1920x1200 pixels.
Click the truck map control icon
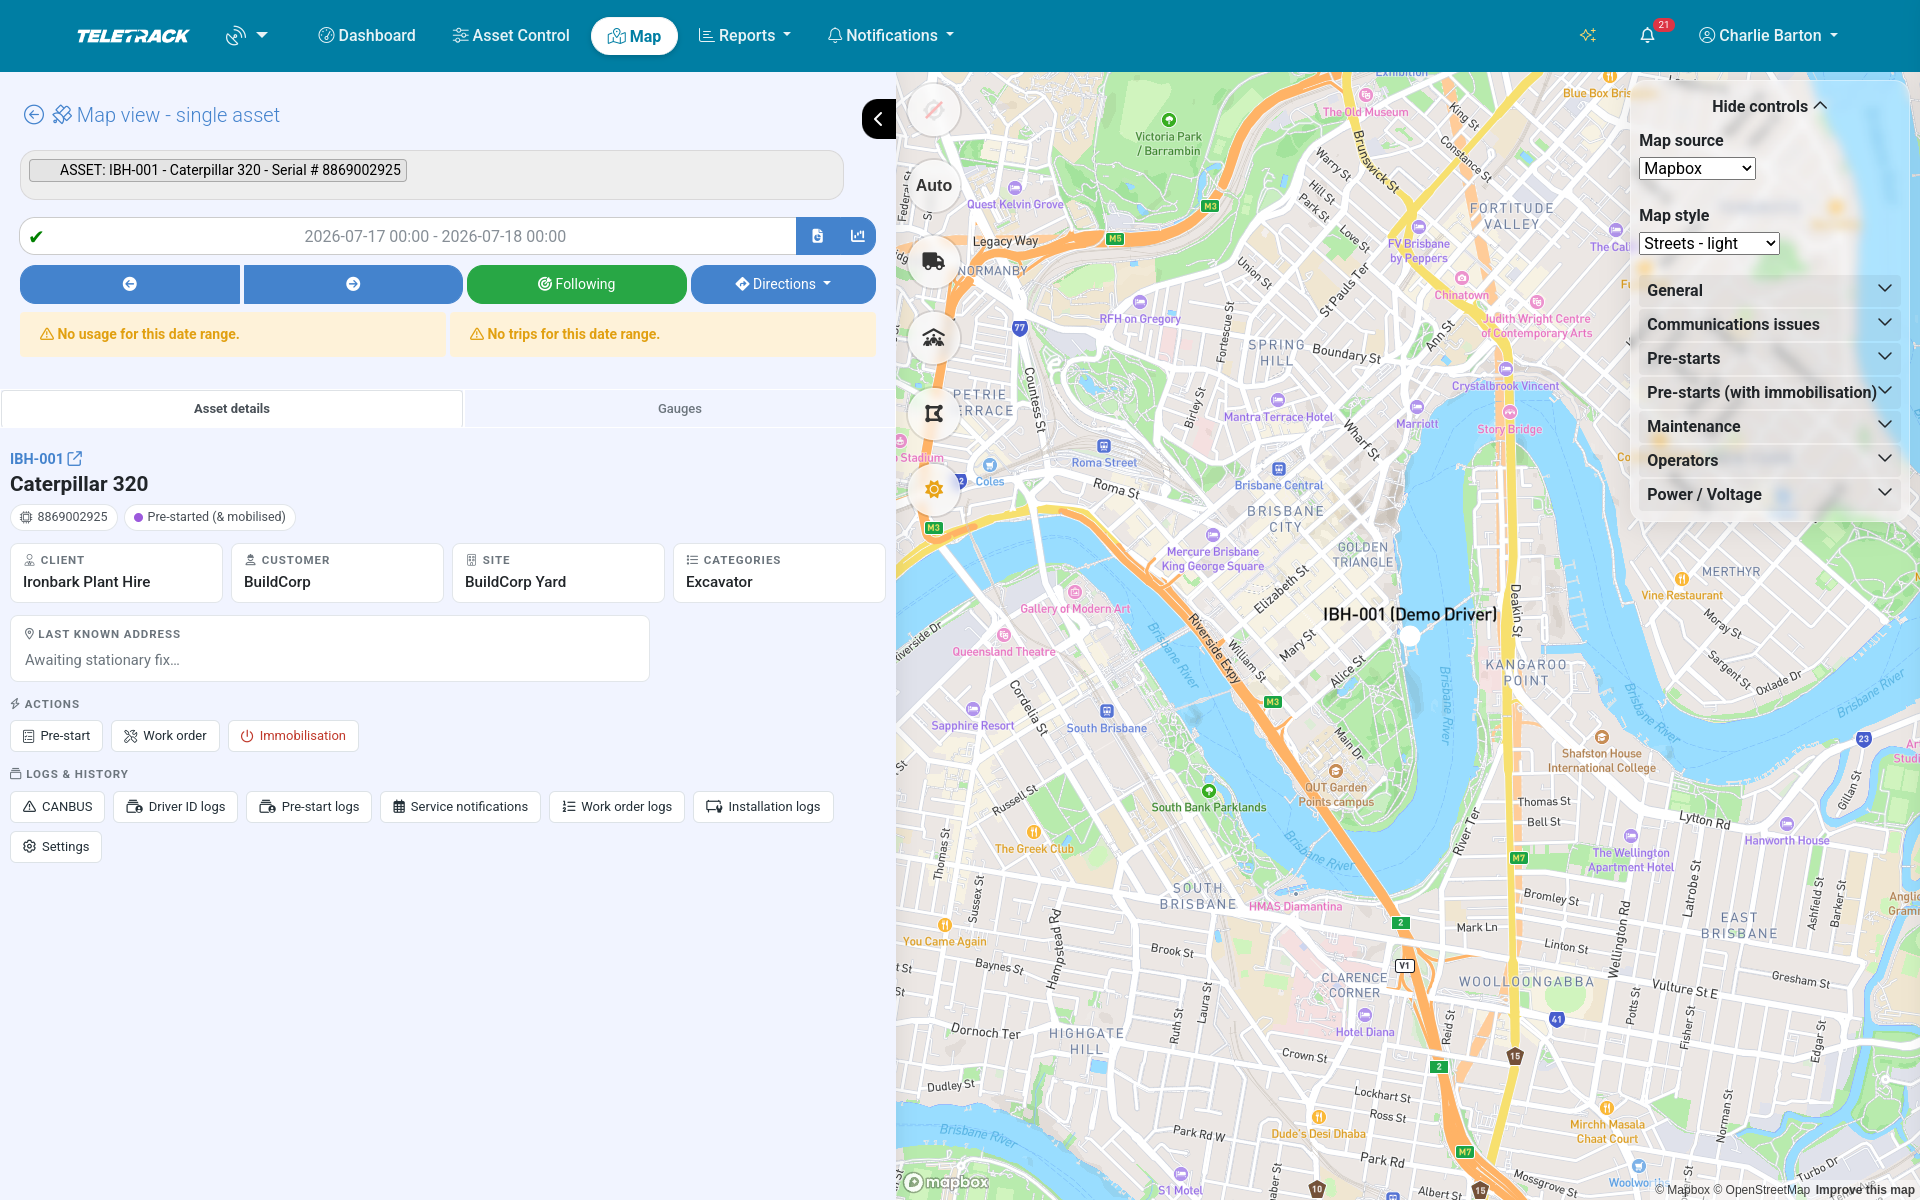934,262
